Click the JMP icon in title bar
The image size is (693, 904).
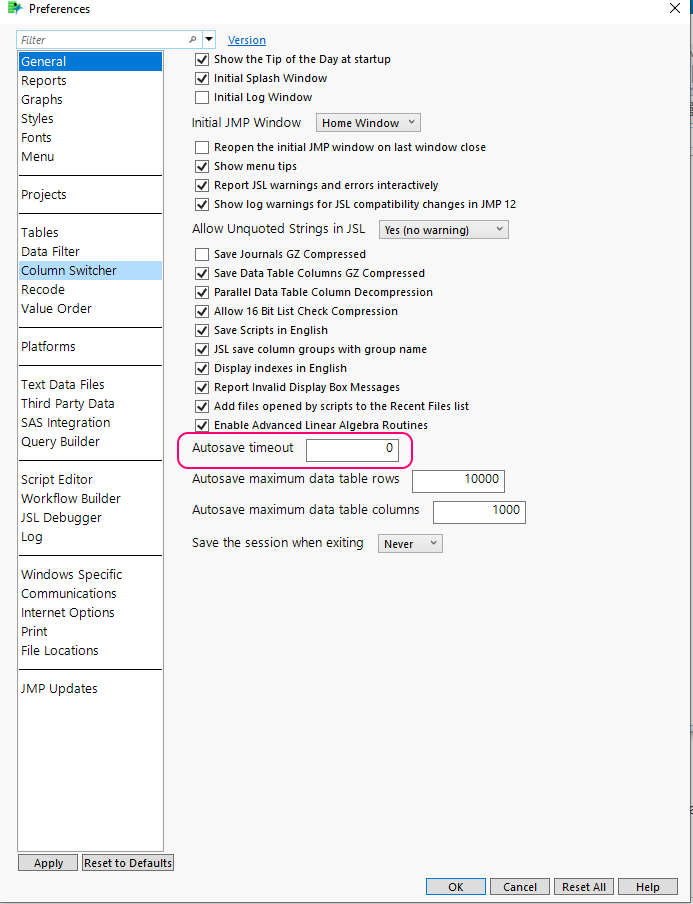(15, 9)
